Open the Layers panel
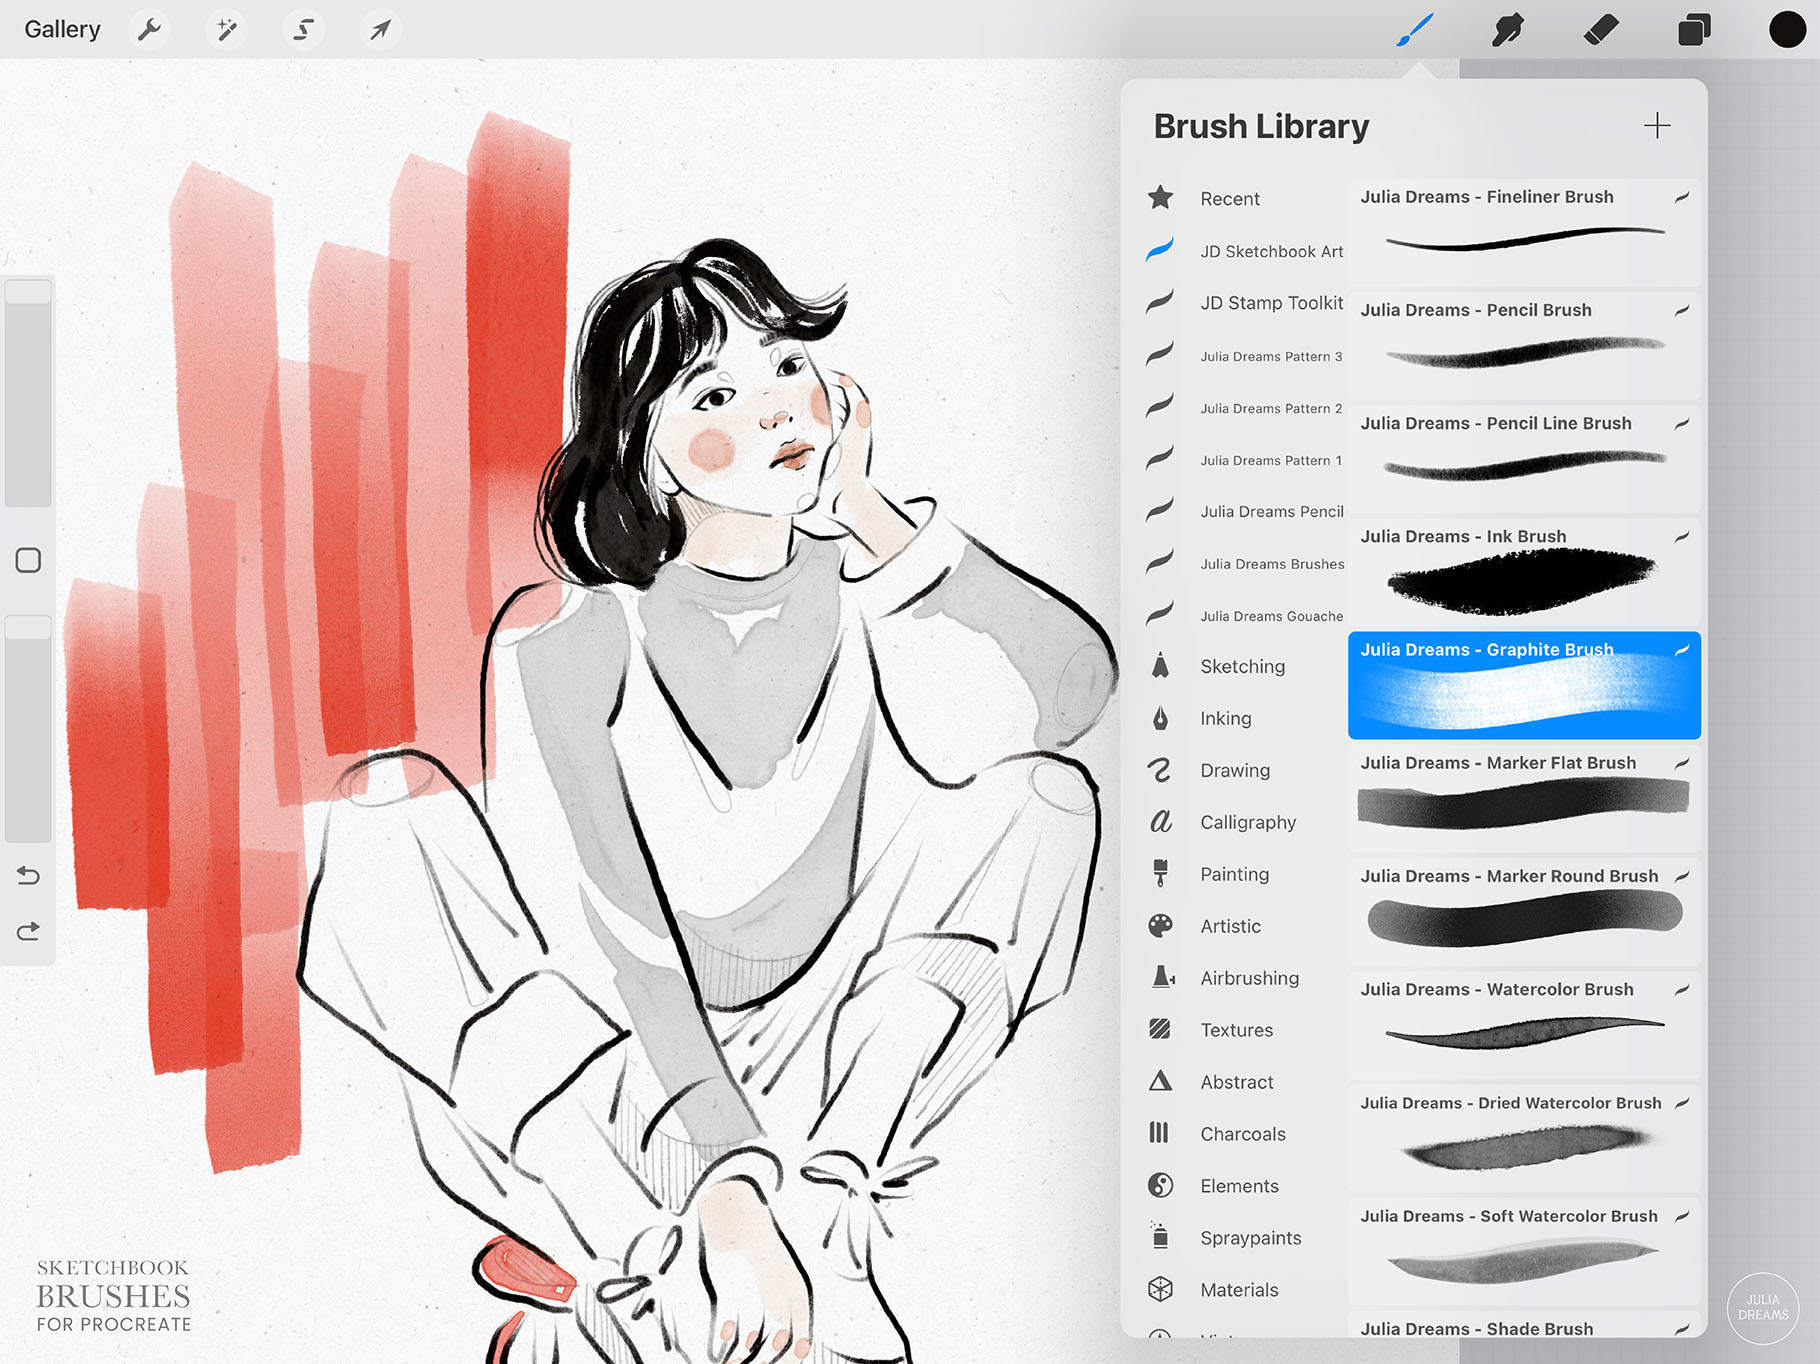Screen dimensions: 1820x1364 (x=1692, y=29)
